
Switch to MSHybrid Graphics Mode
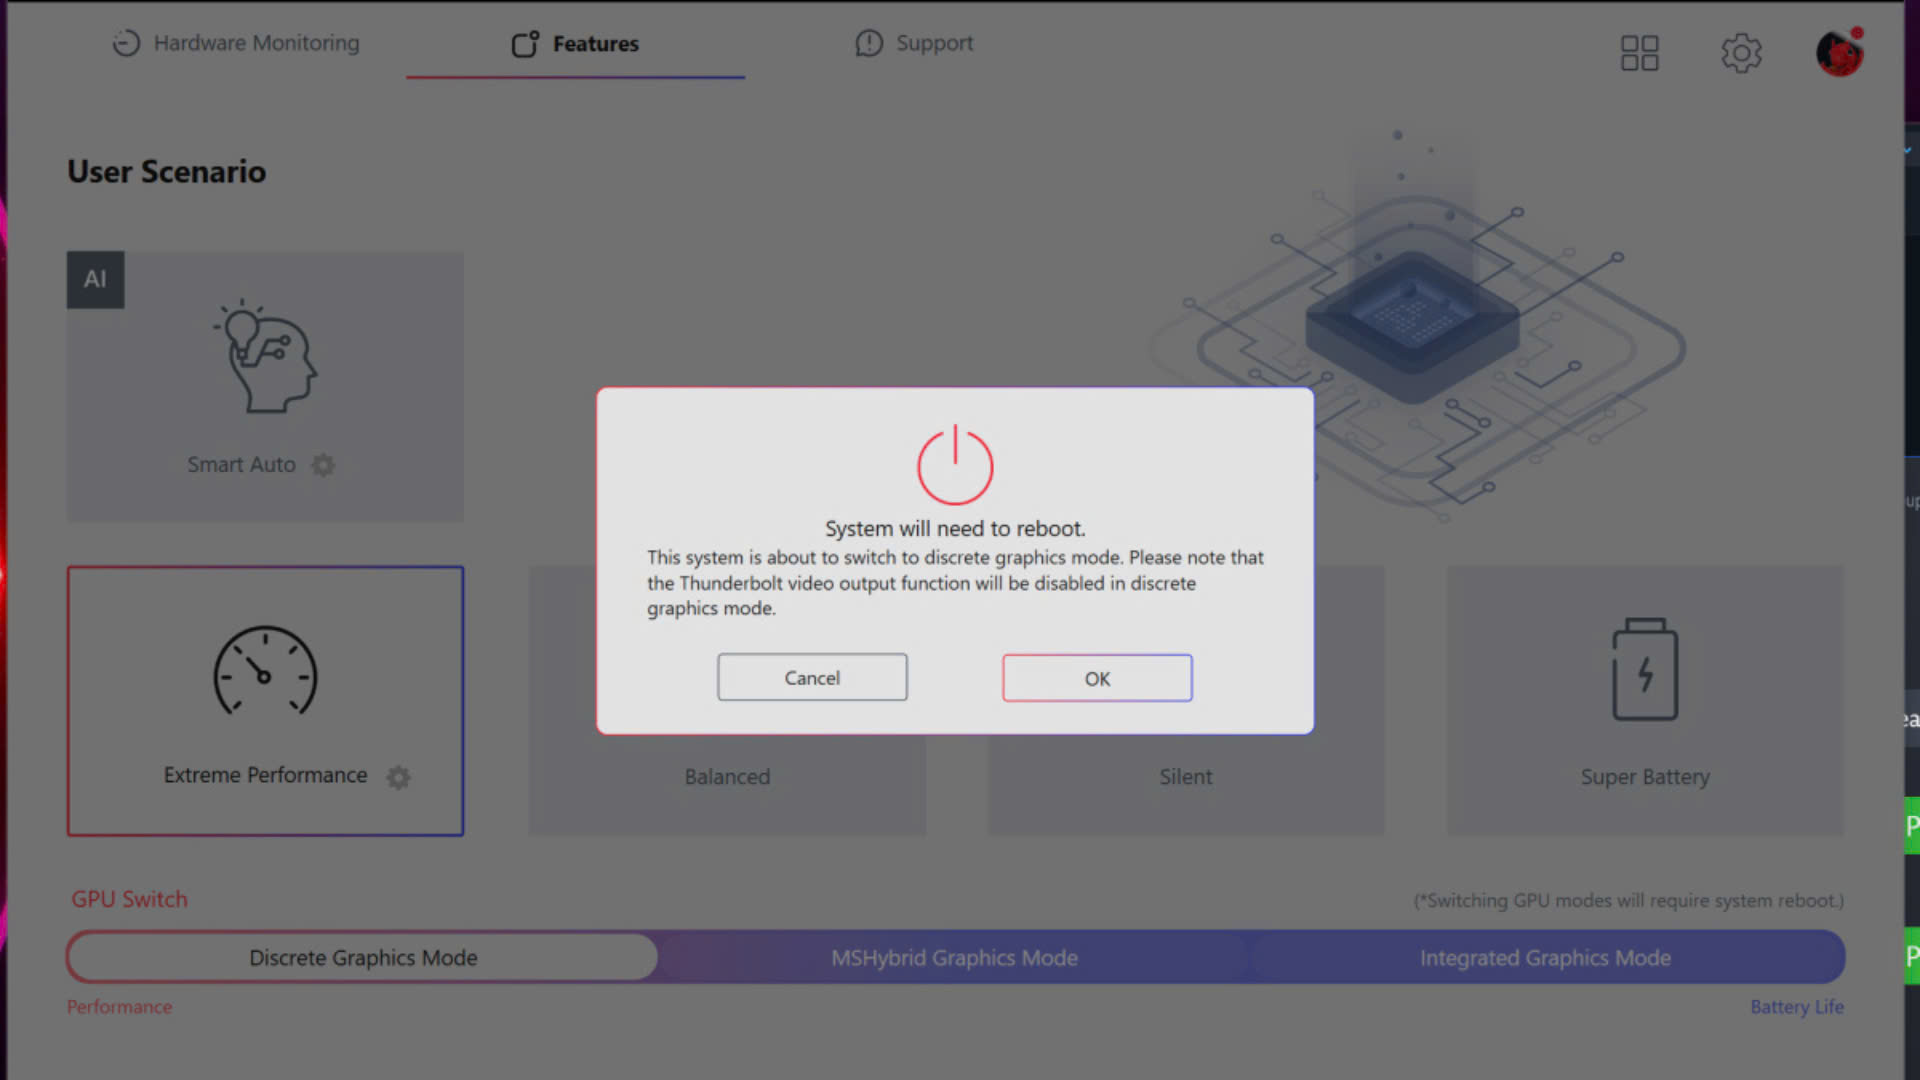coord(954,958)
